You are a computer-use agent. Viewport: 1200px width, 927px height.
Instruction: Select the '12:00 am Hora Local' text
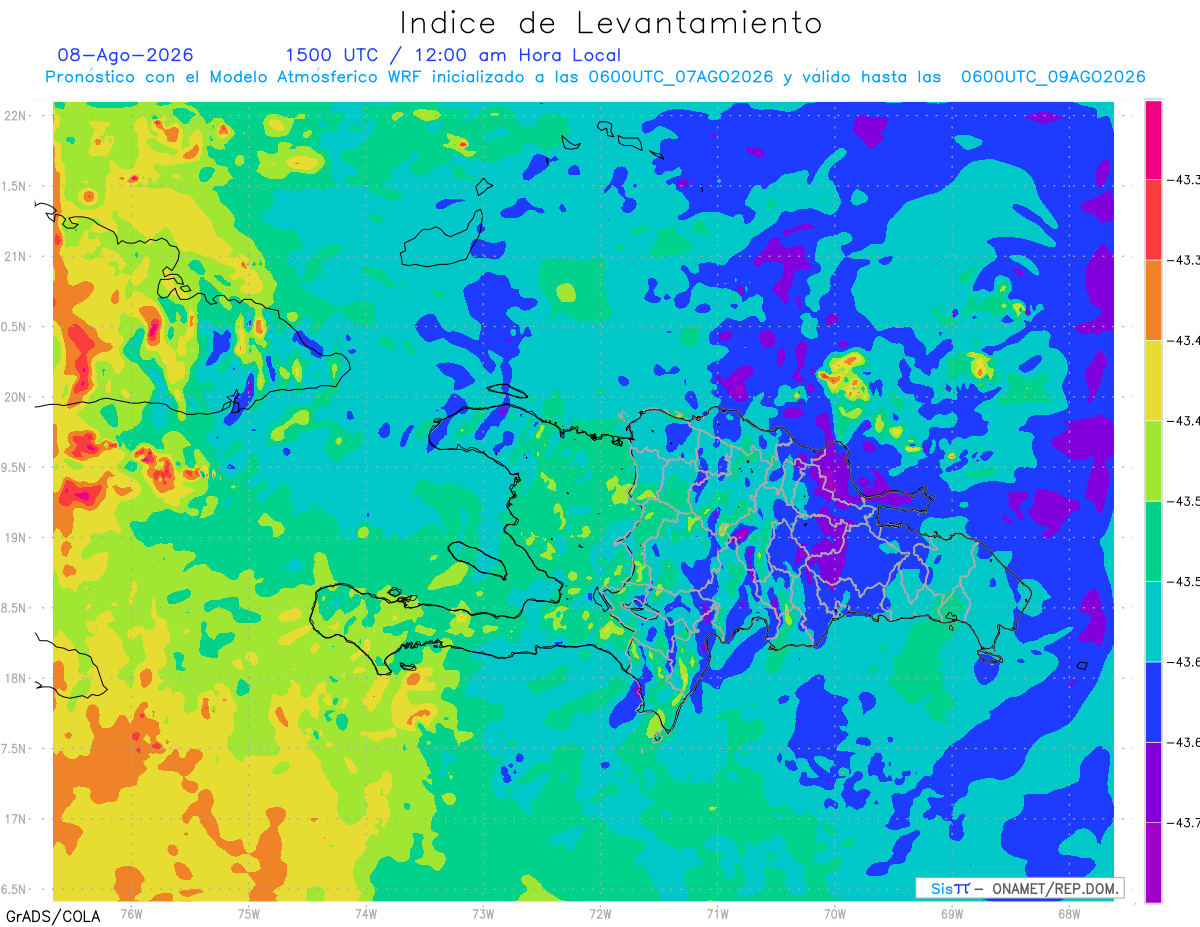[x=517, y=55]
